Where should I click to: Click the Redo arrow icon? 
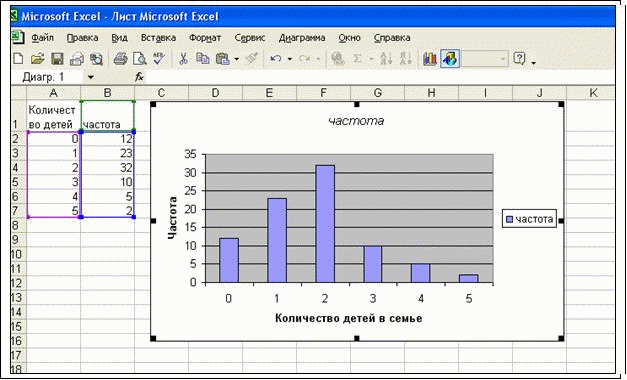tap(305, 59)
